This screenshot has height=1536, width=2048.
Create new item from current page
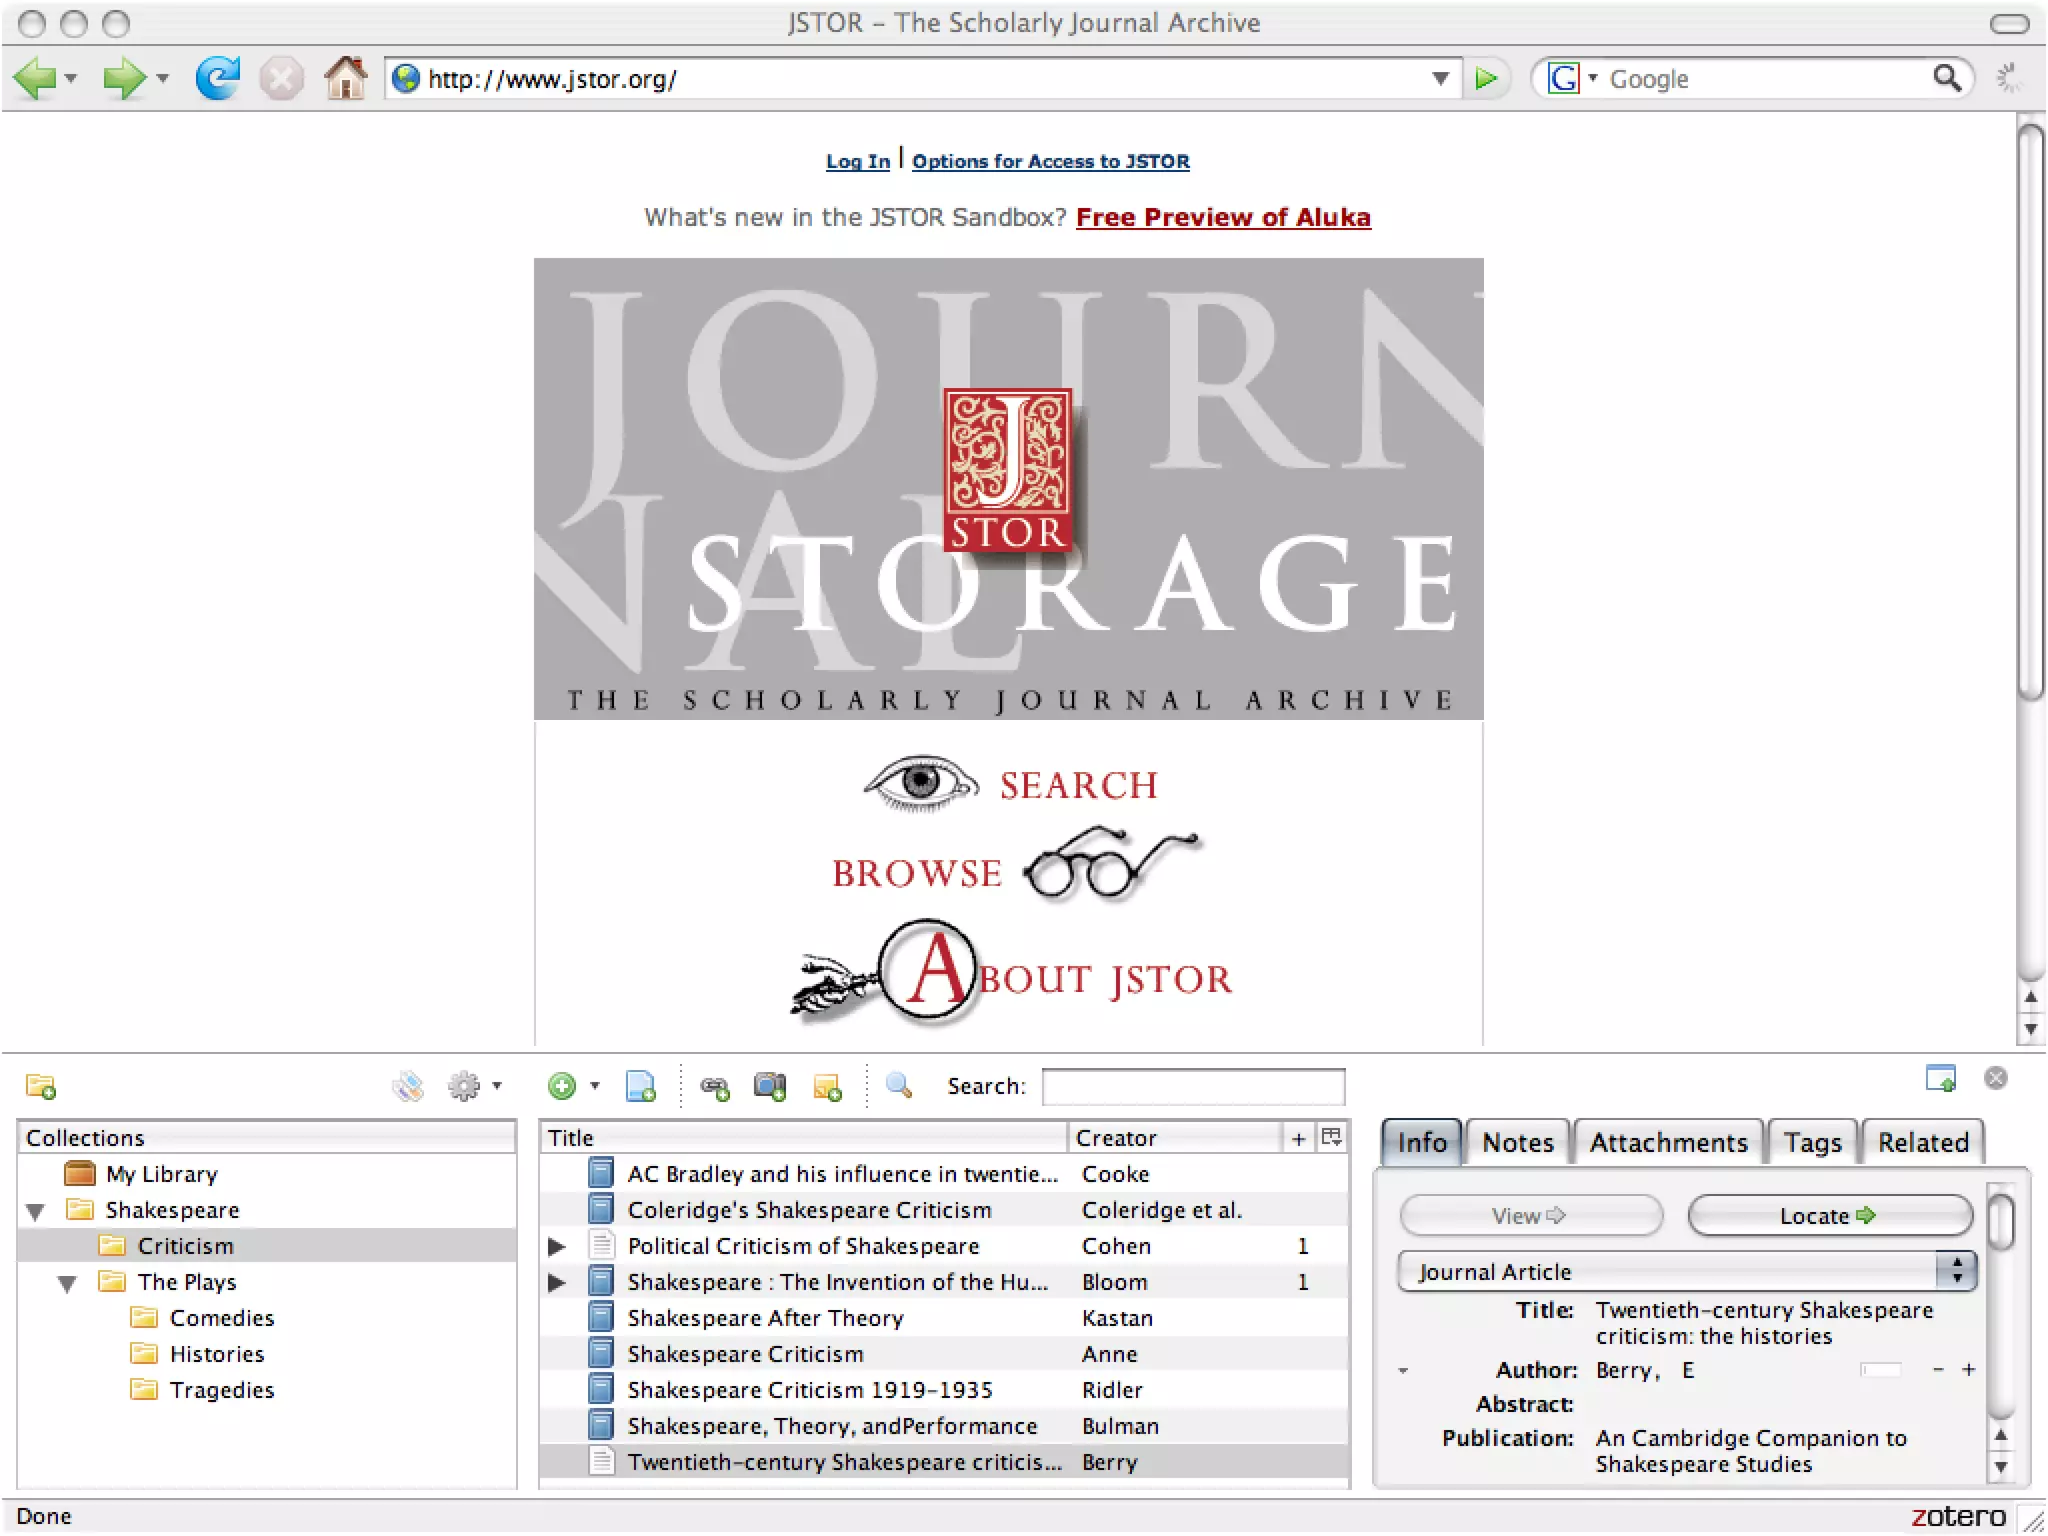(x=640, y=1086)
